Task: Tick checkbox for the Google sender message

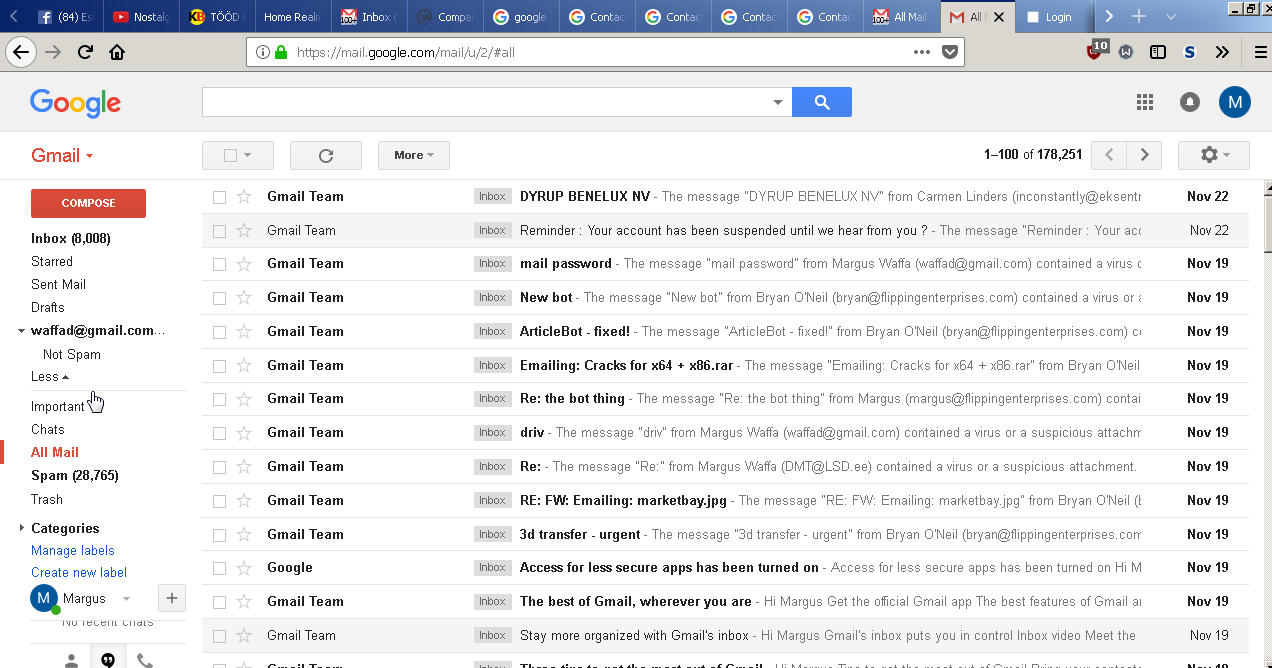Action: click(219, 568)
